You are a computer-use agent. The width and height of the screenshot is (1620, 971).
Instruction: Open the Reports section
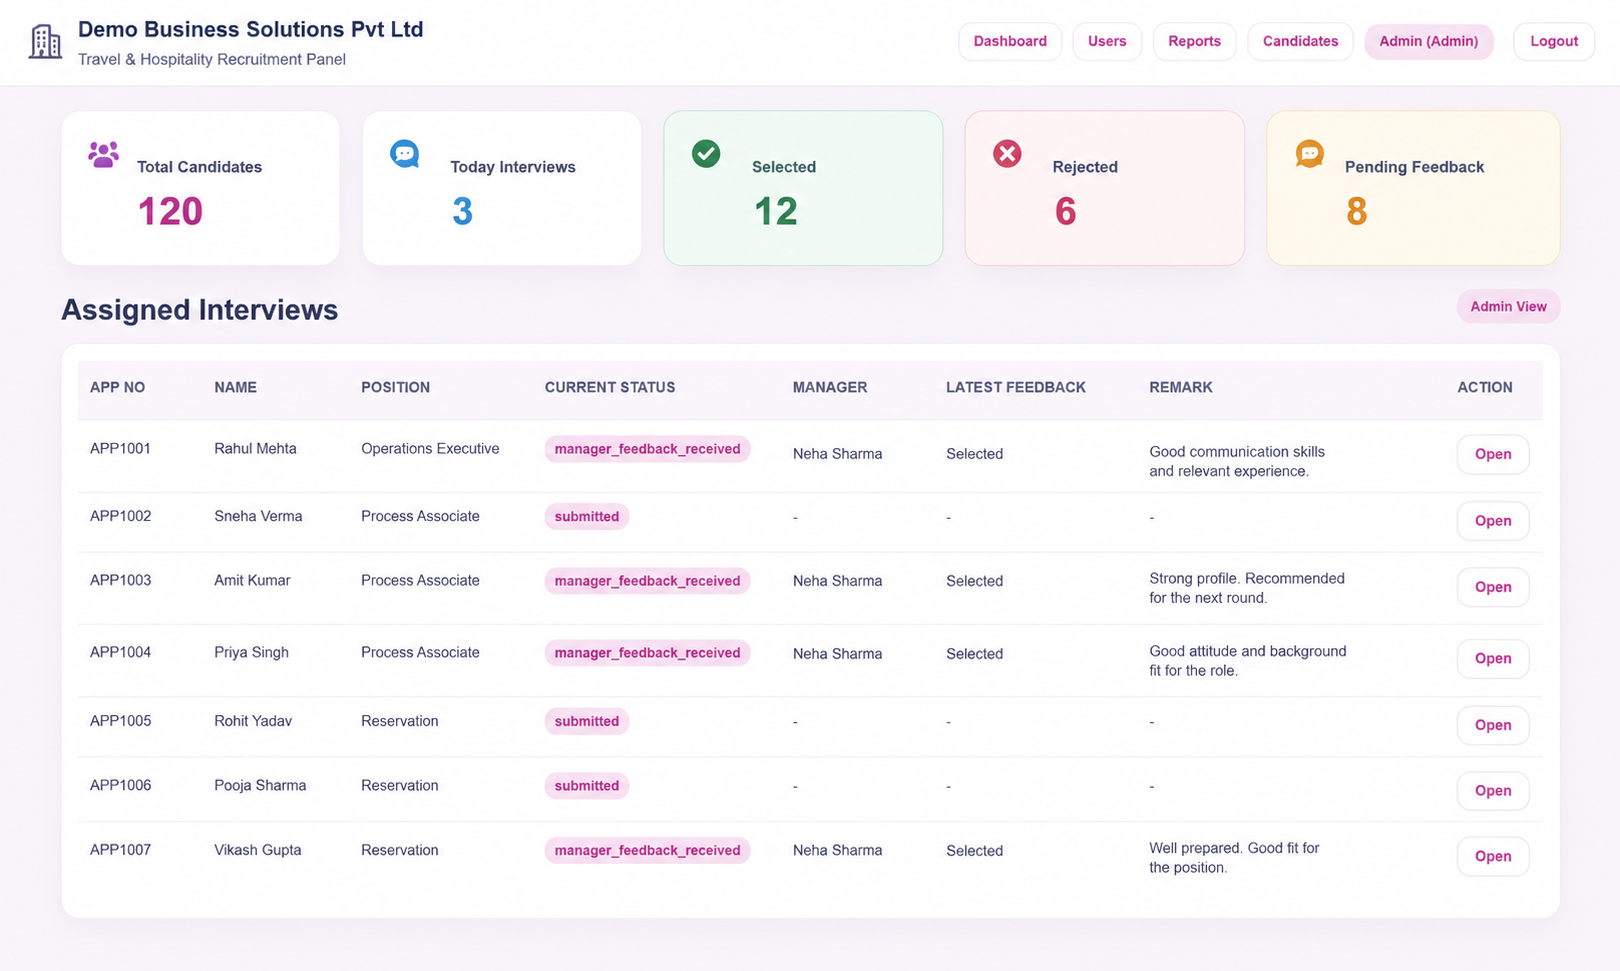(x=1194, y=41)
